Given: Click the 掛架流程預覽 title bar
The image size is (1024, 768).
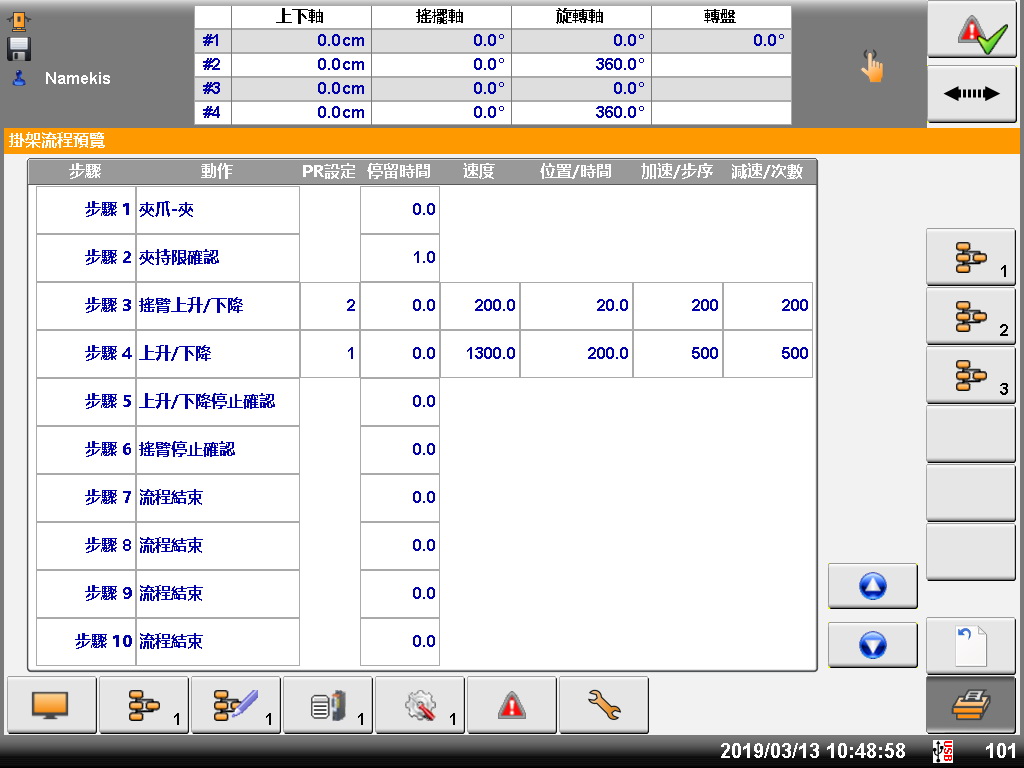Looking at the screenshot, I should point(511,140).
